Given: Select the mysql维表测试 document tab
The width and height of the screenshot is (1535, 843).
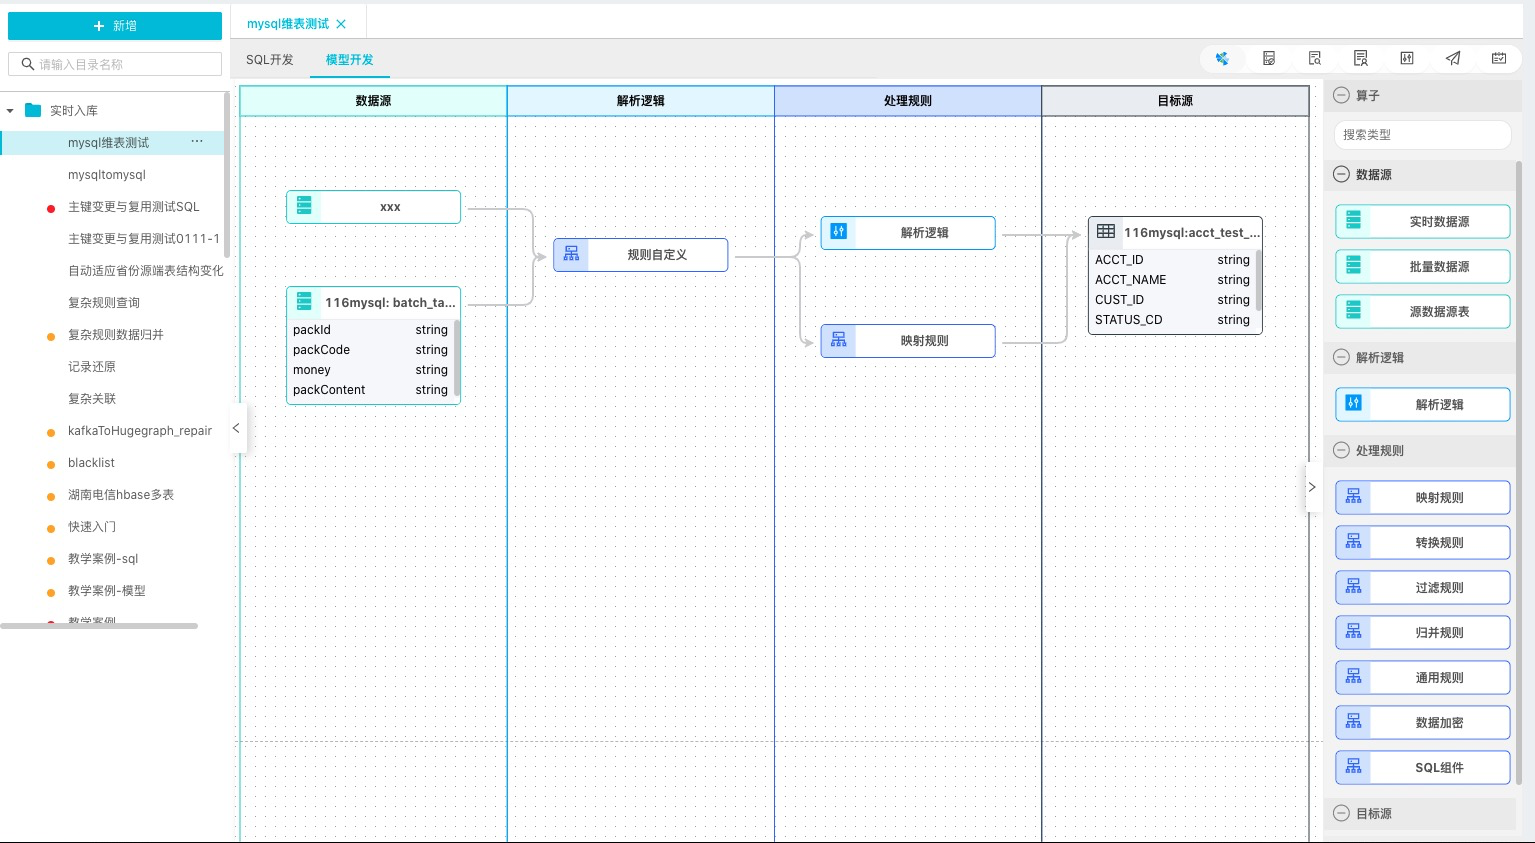Looking at the screenshot, I should 288,24.
